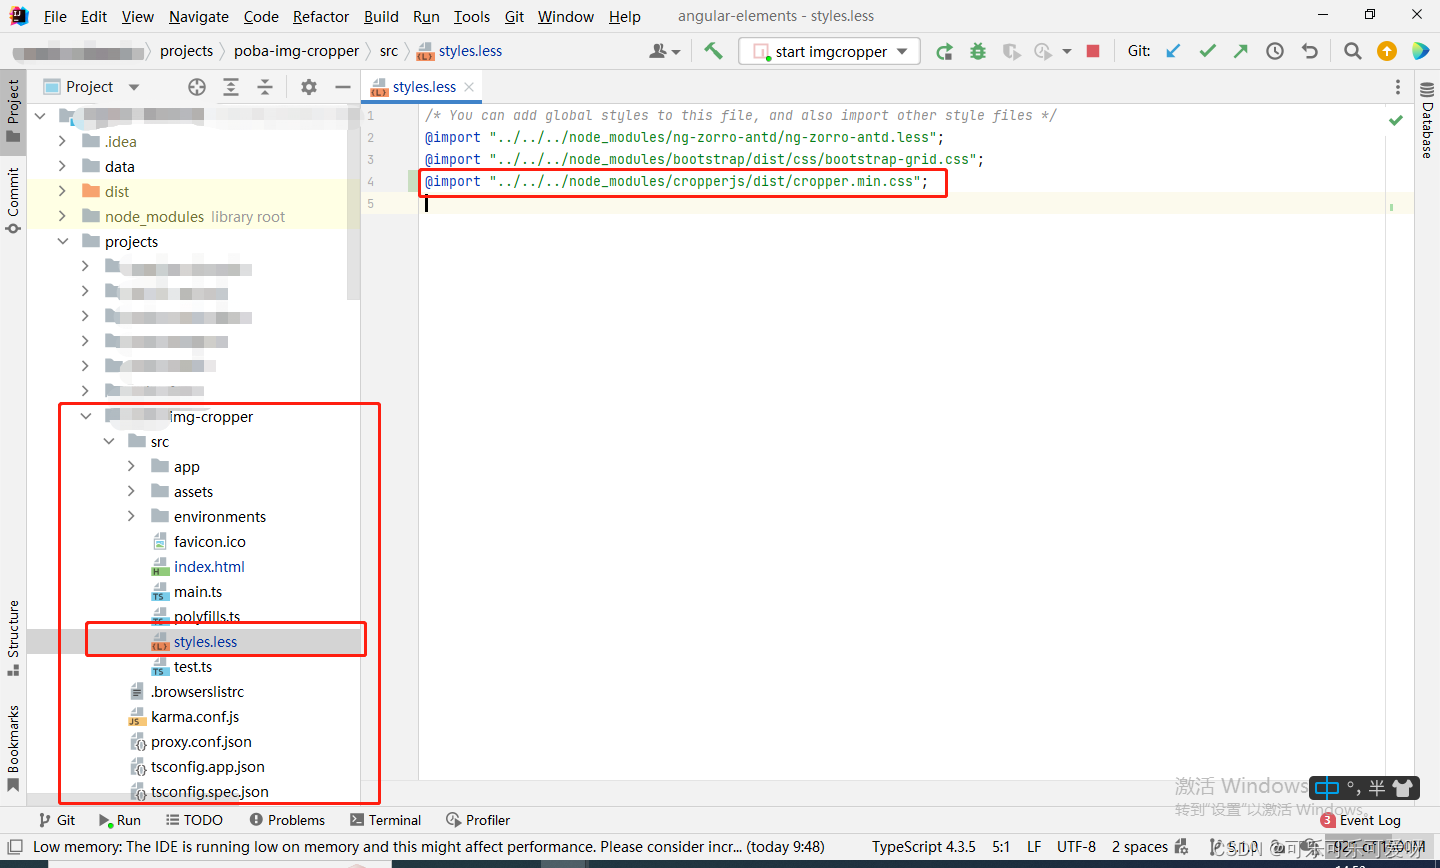Open the Refactor menu
Image resolution: width=1440 pixels, height=868 pixels.
[x=321, y=16]
